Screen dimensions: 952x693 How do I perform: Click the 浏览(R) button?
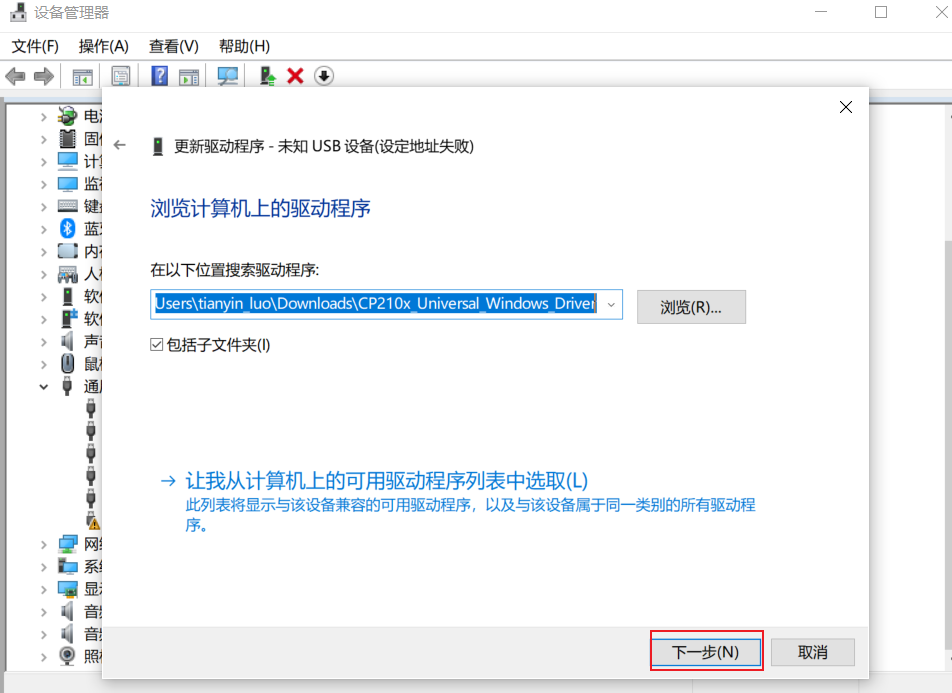coord(691,306)
